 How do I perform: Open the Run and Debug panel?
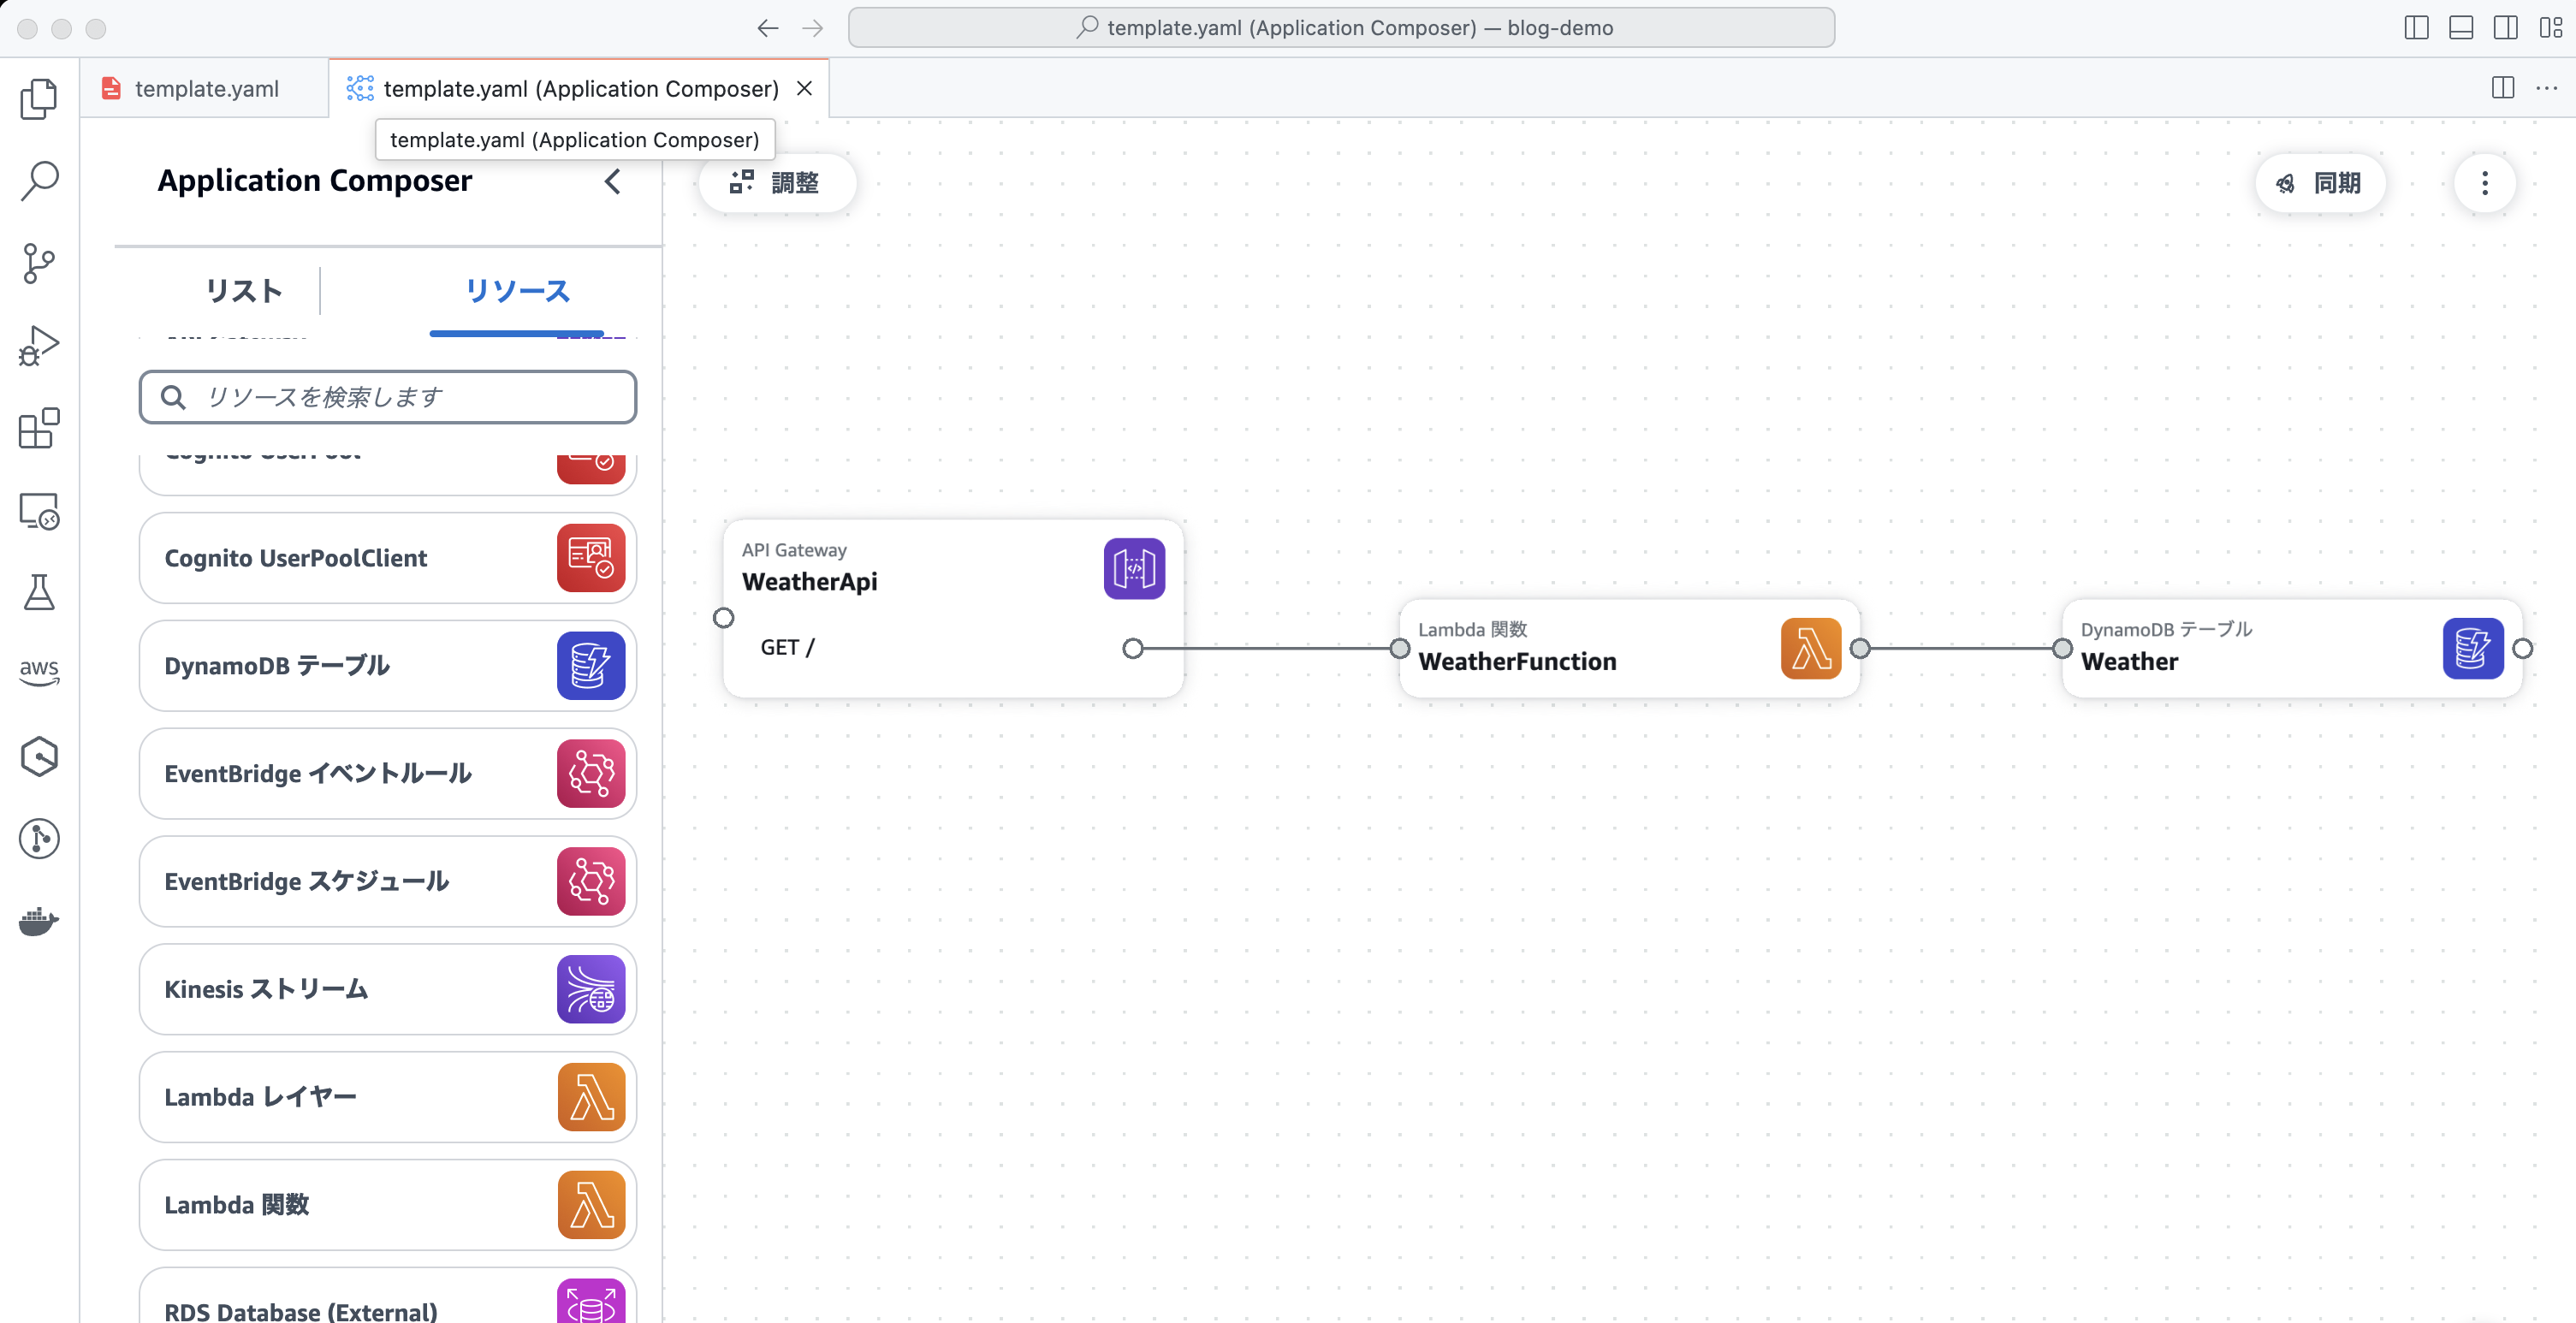(39, 345)
